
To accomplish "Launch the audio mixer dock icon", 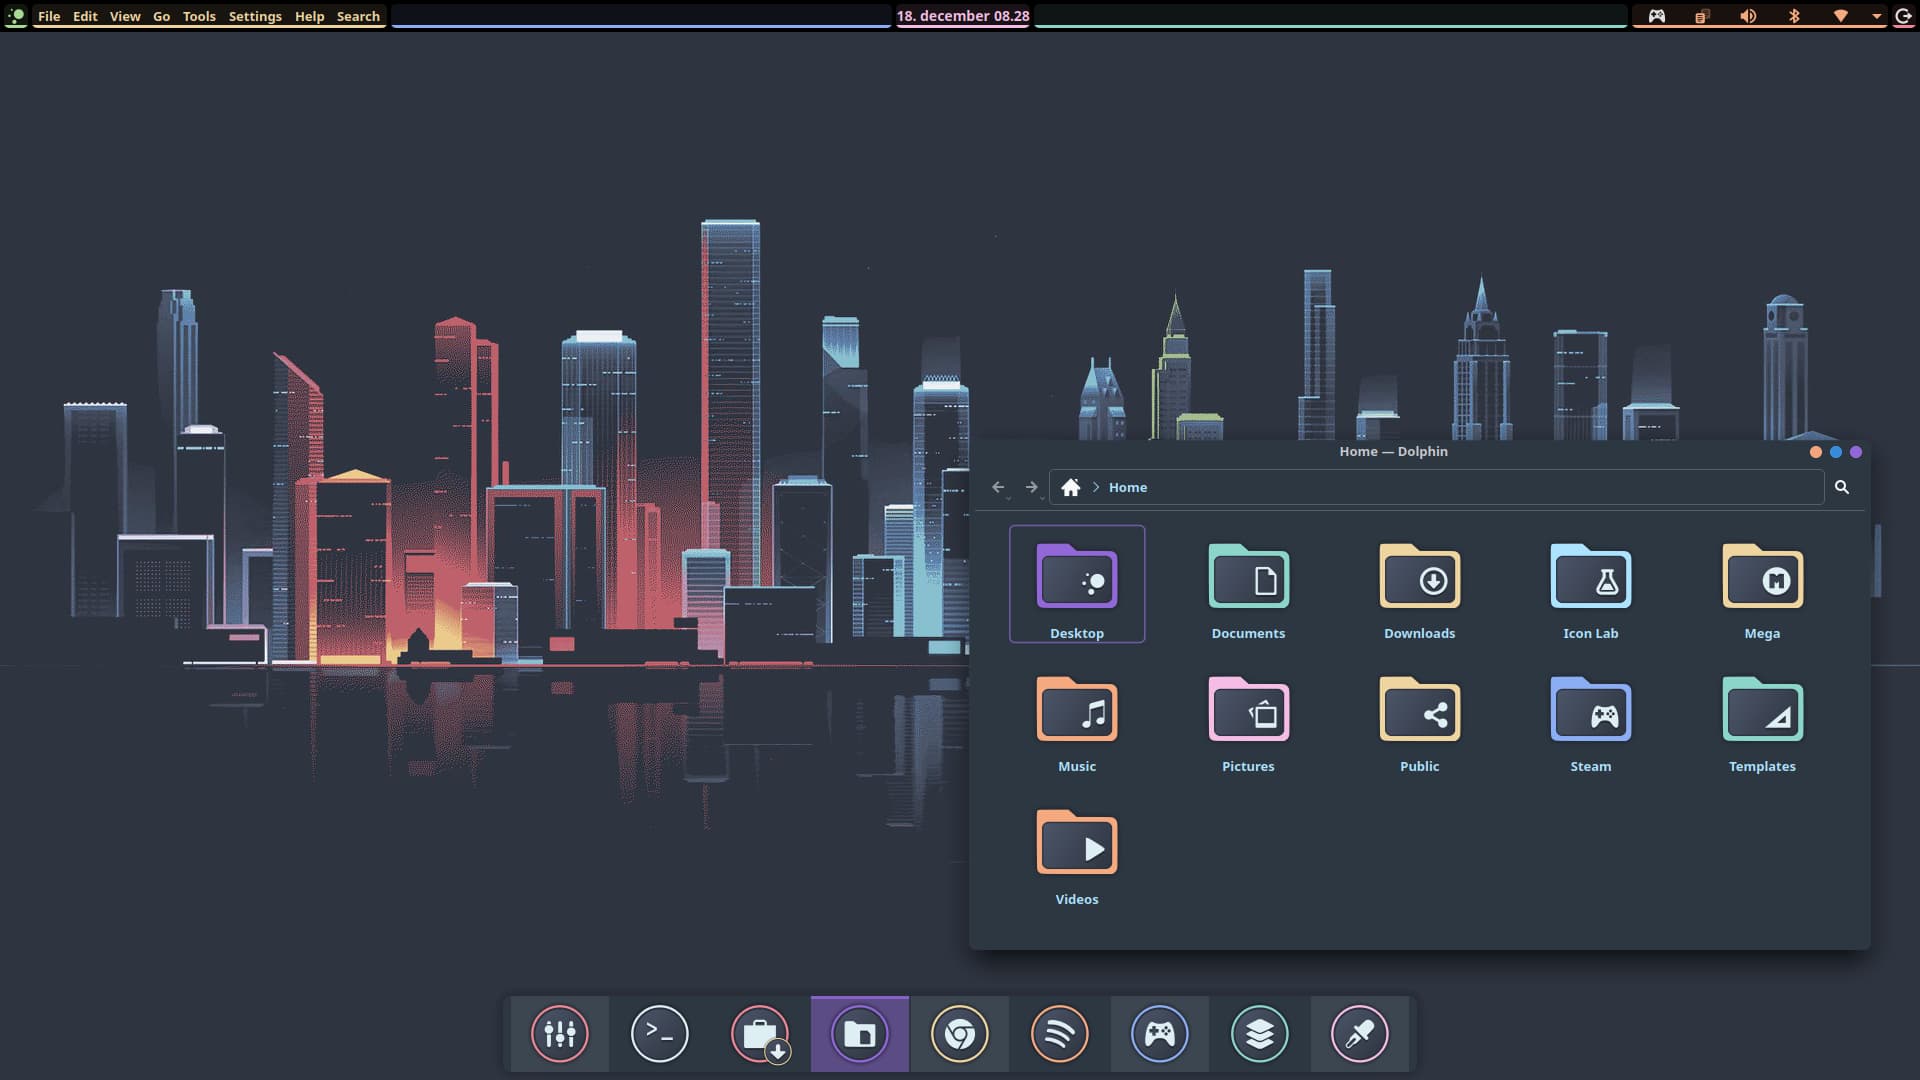I will tap(559, 1034).
